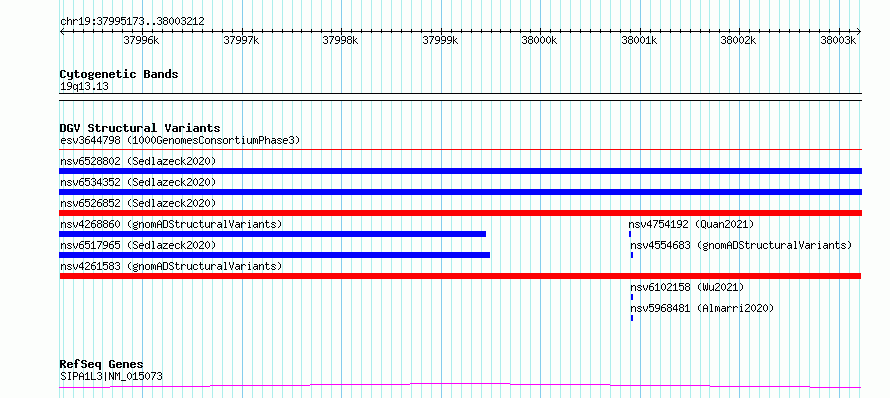Screen dimensions: 890x398
Task: Click the DGV Structural Variants track title
Action: point(140,128)
